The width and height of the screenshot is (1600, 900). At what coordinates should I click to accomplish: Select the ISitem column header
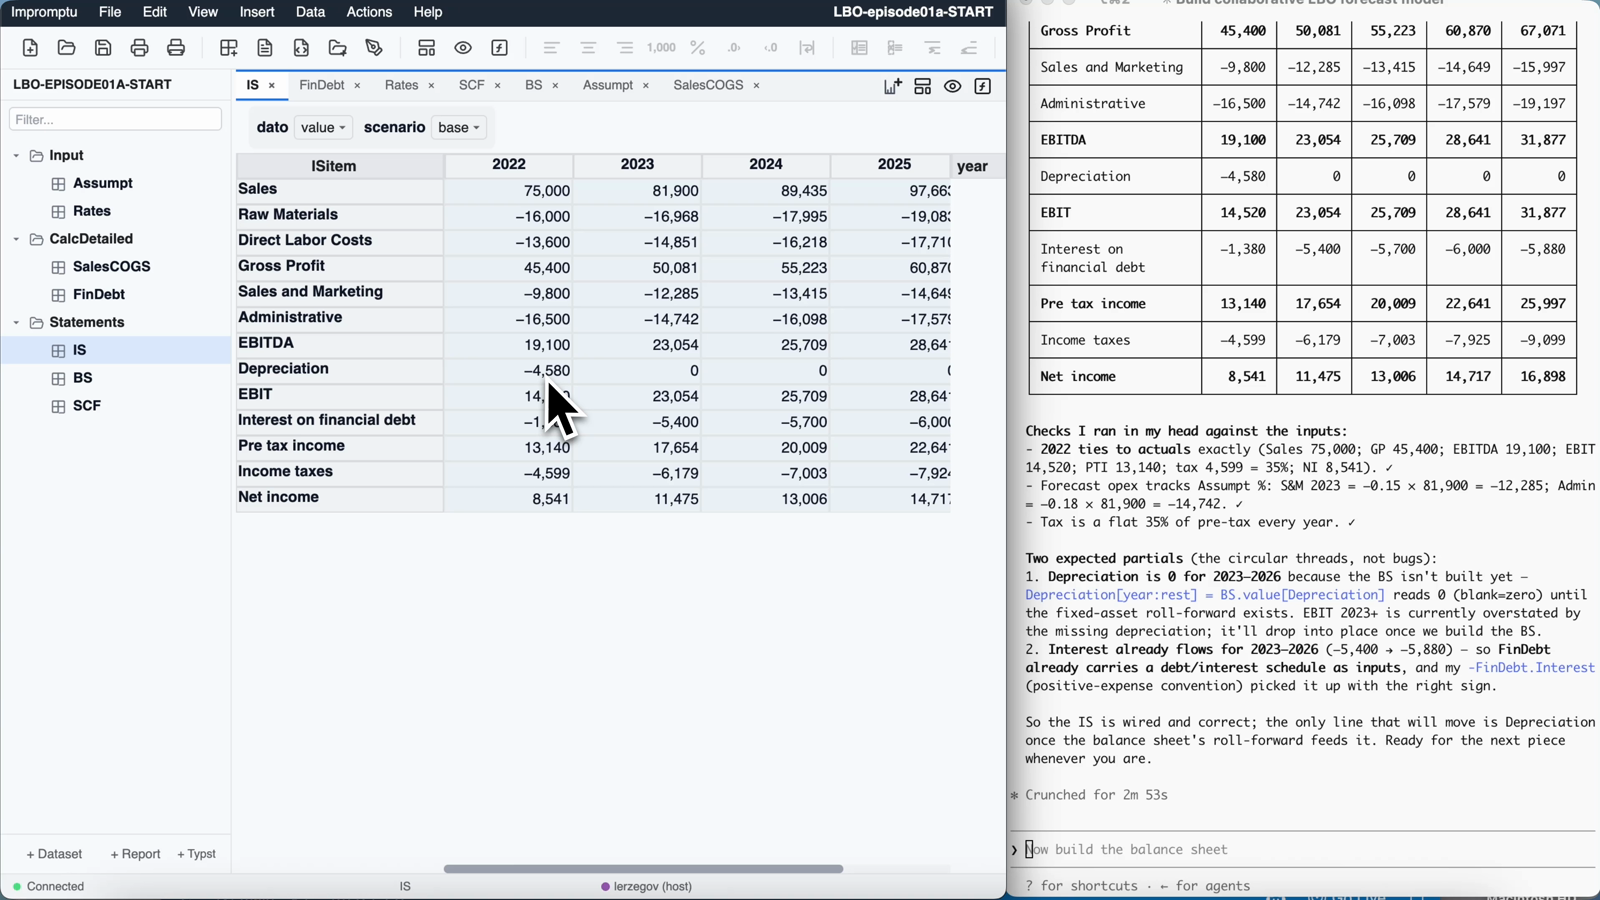(334, 166)
